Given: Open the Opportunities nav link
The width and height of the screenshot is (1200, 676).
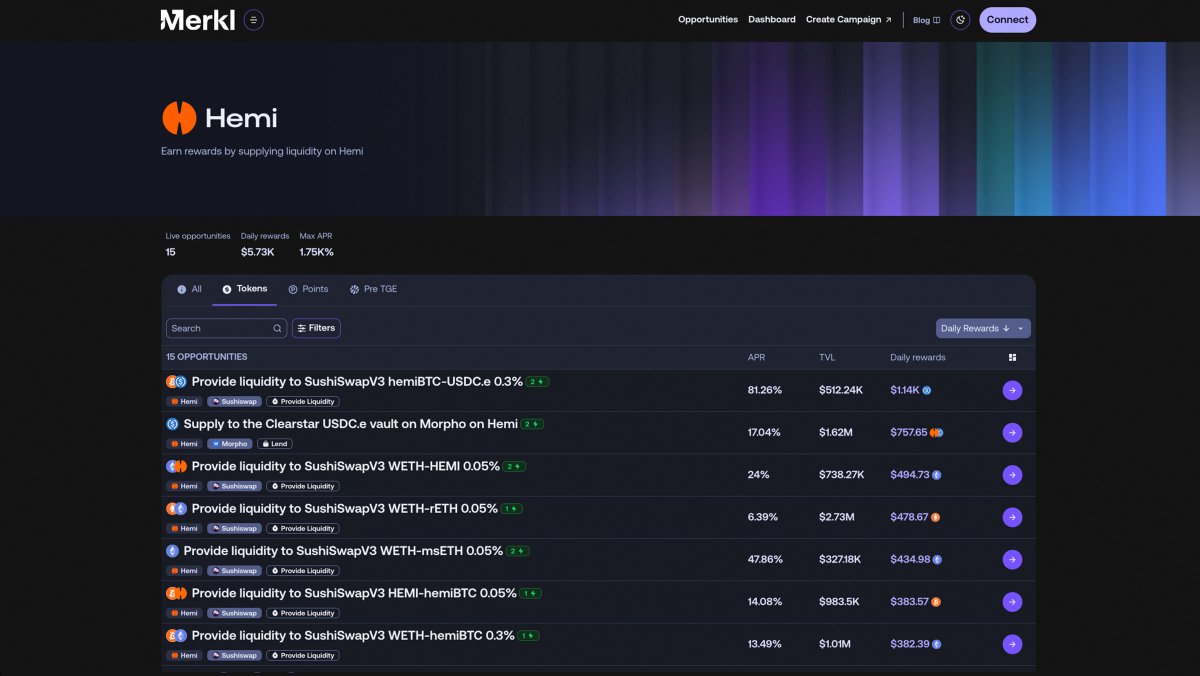Looking at the screenshot, I should (x=708, y=20).
